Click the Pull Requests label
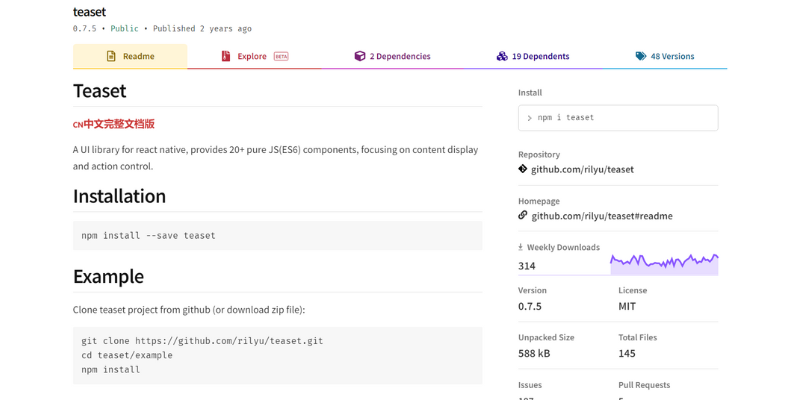The image size is (800, 400). [x=644, y=385]
